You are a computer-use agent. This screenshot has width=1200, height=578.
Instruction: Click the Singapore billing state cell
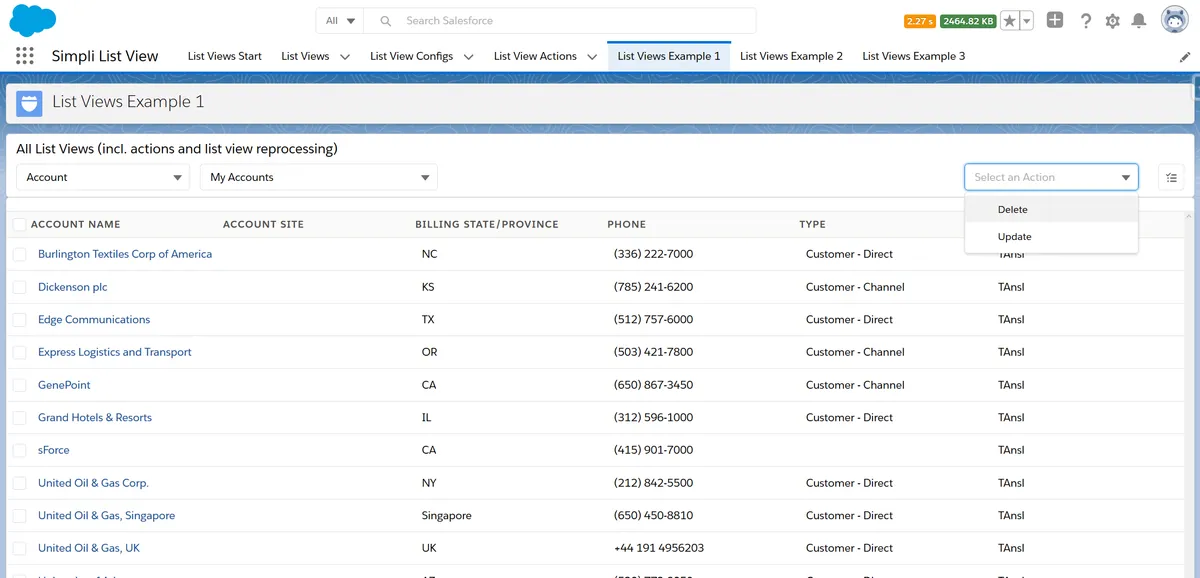[x=447, y=516]
